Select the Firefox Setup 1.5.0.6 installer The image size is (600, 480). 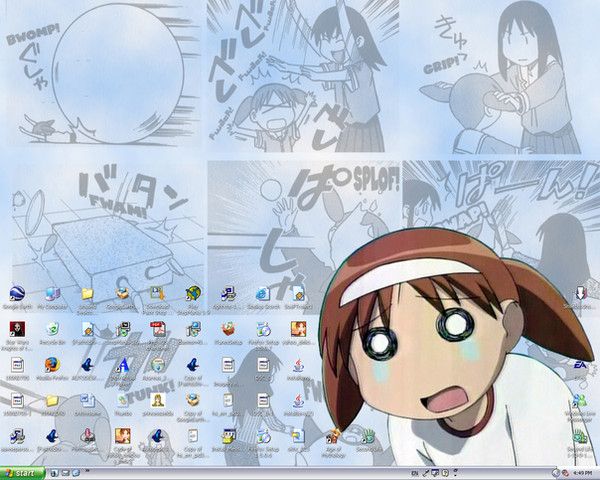(x=263, y=436)
